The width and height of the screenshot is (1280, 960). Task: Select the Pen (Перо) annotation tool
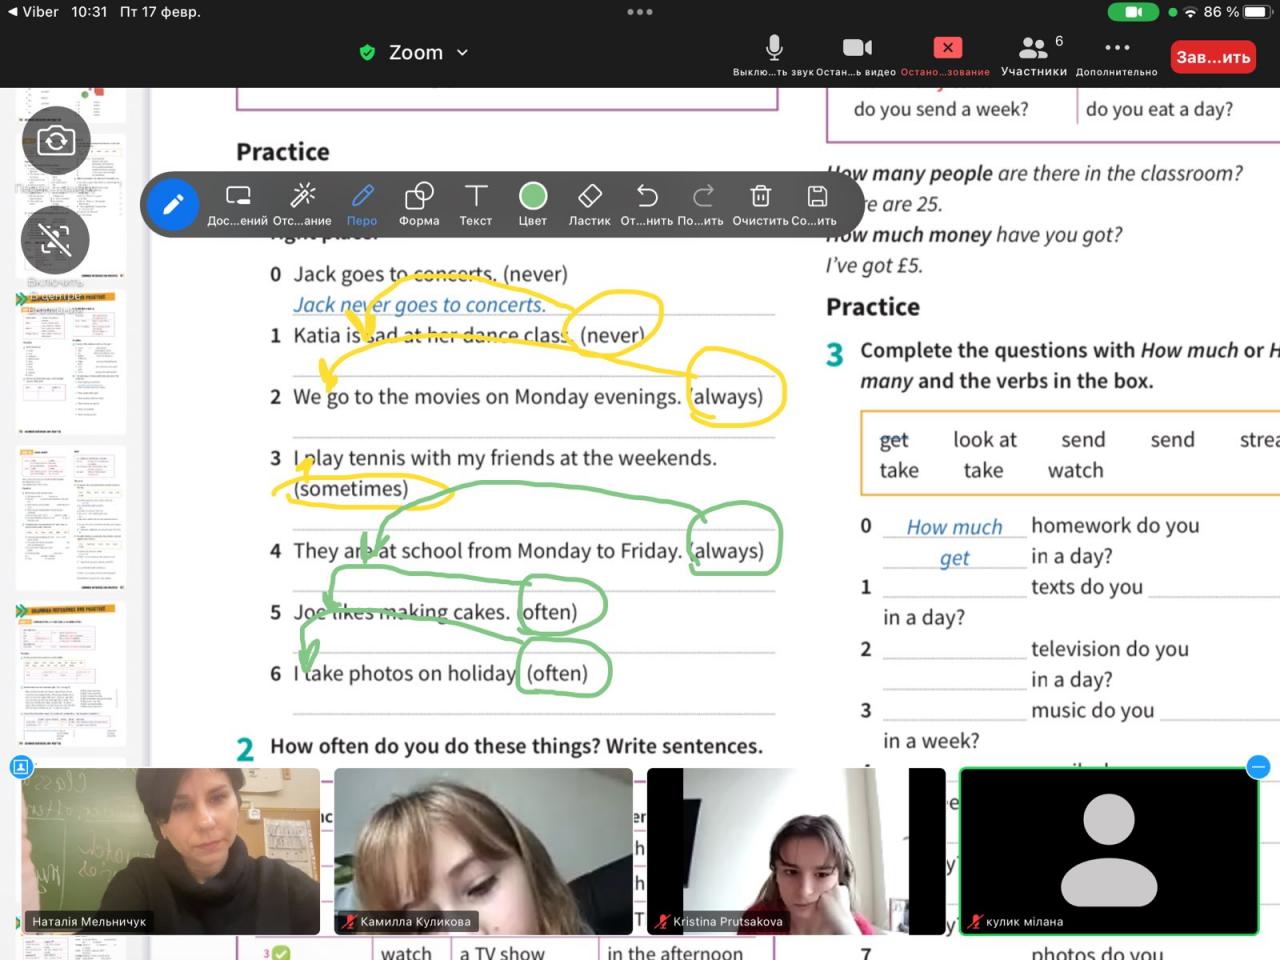362,203
